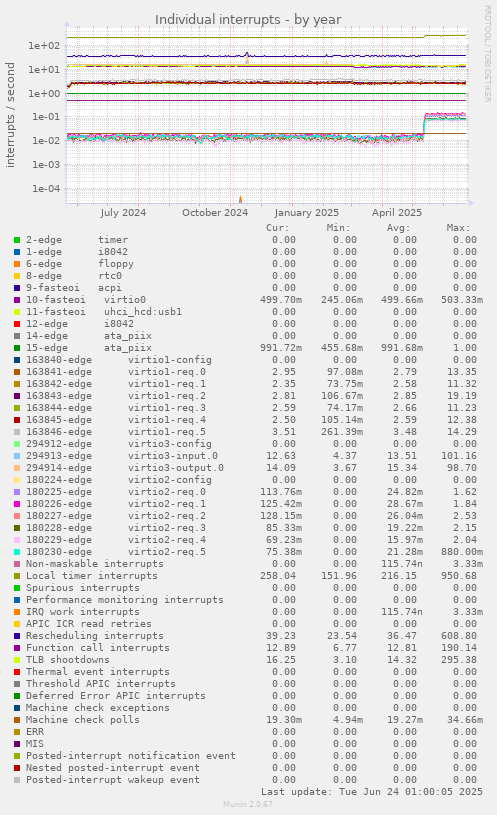Click the red Thermal event interrupts swatch
This screenshot has height=815, width=497.
17,672
